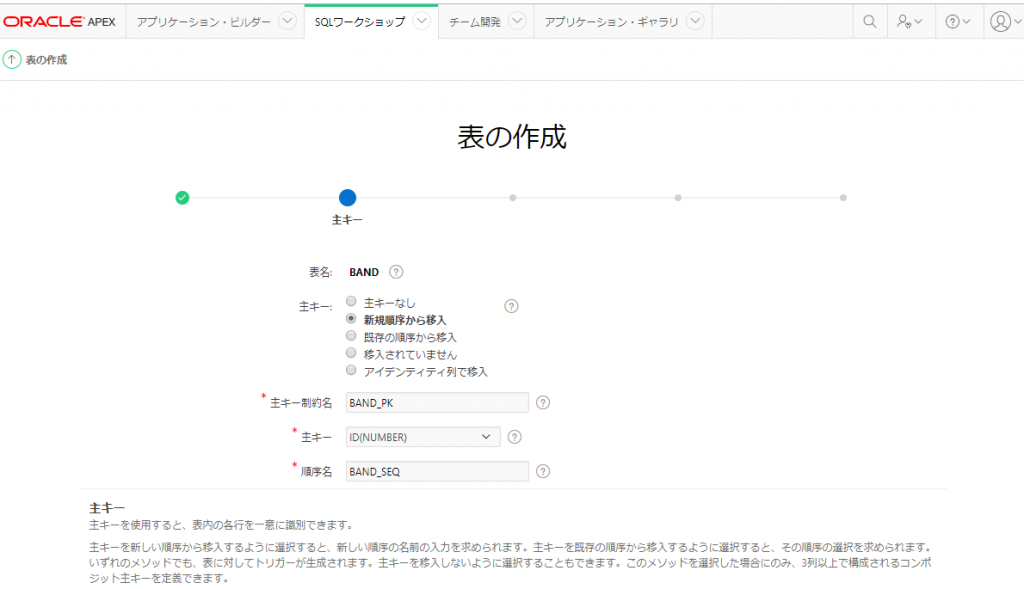Show help icon for 主キー radio group

pos(511,306)
